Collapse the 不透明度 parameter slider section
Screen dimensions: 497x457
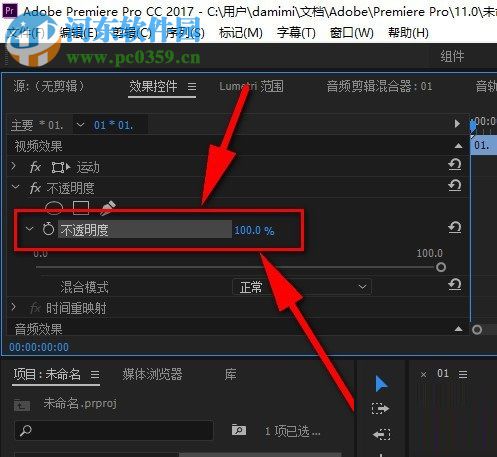[30, 229]
